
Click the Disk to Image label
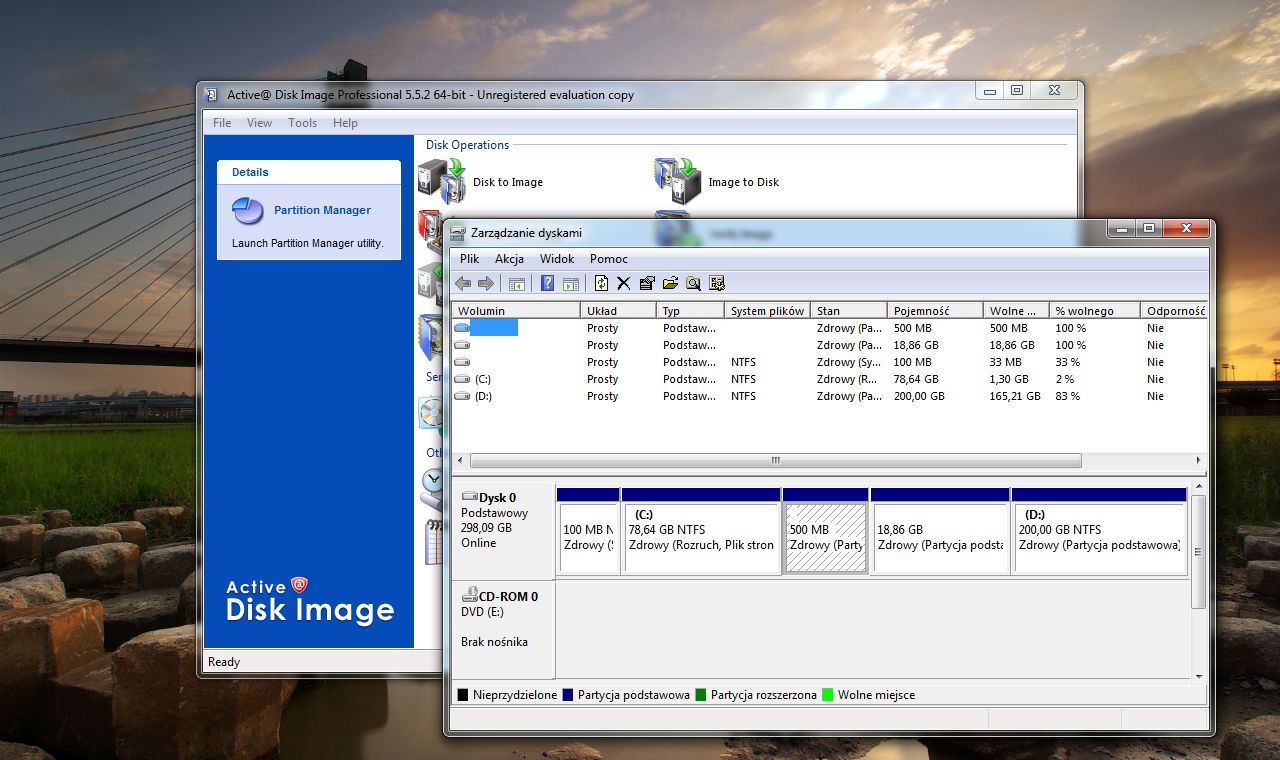(x=508, y=182)
